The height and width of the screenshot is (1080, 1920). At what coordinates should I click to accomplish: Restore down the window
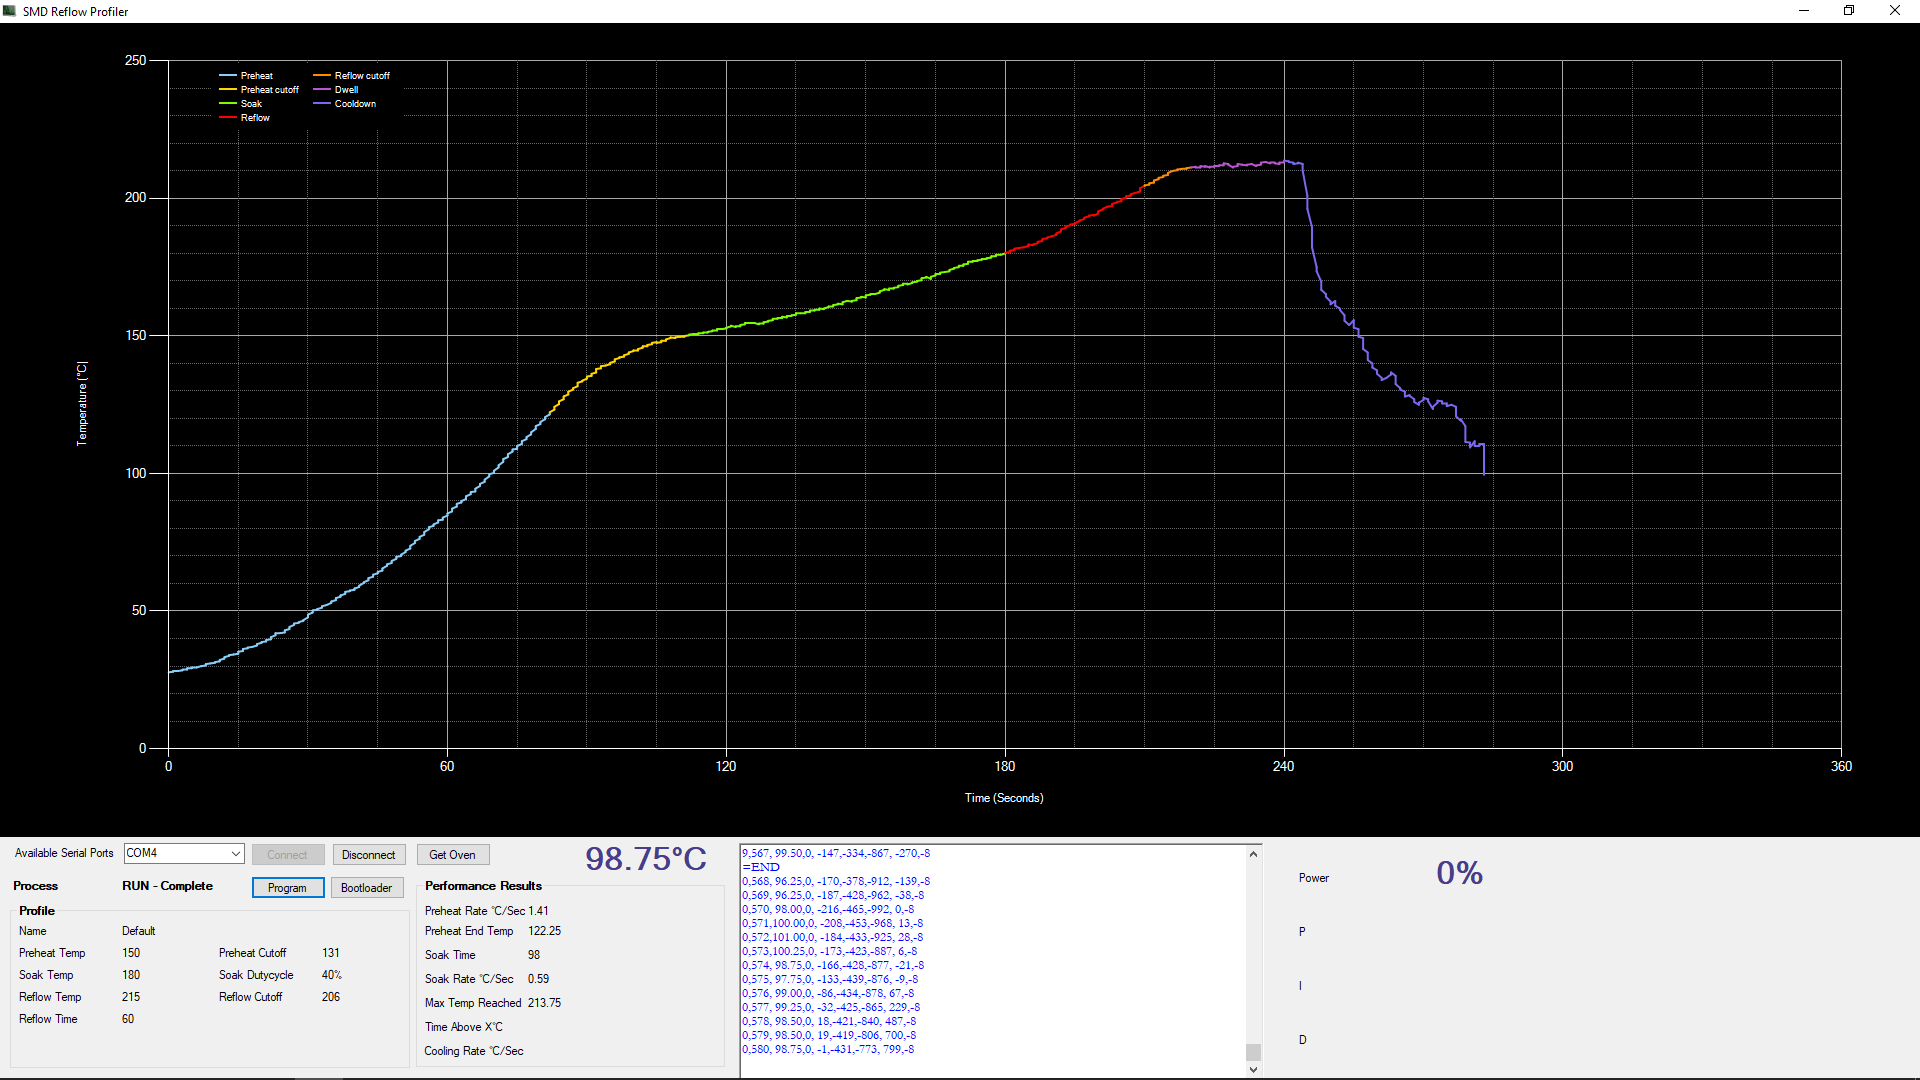point(1849,11)
